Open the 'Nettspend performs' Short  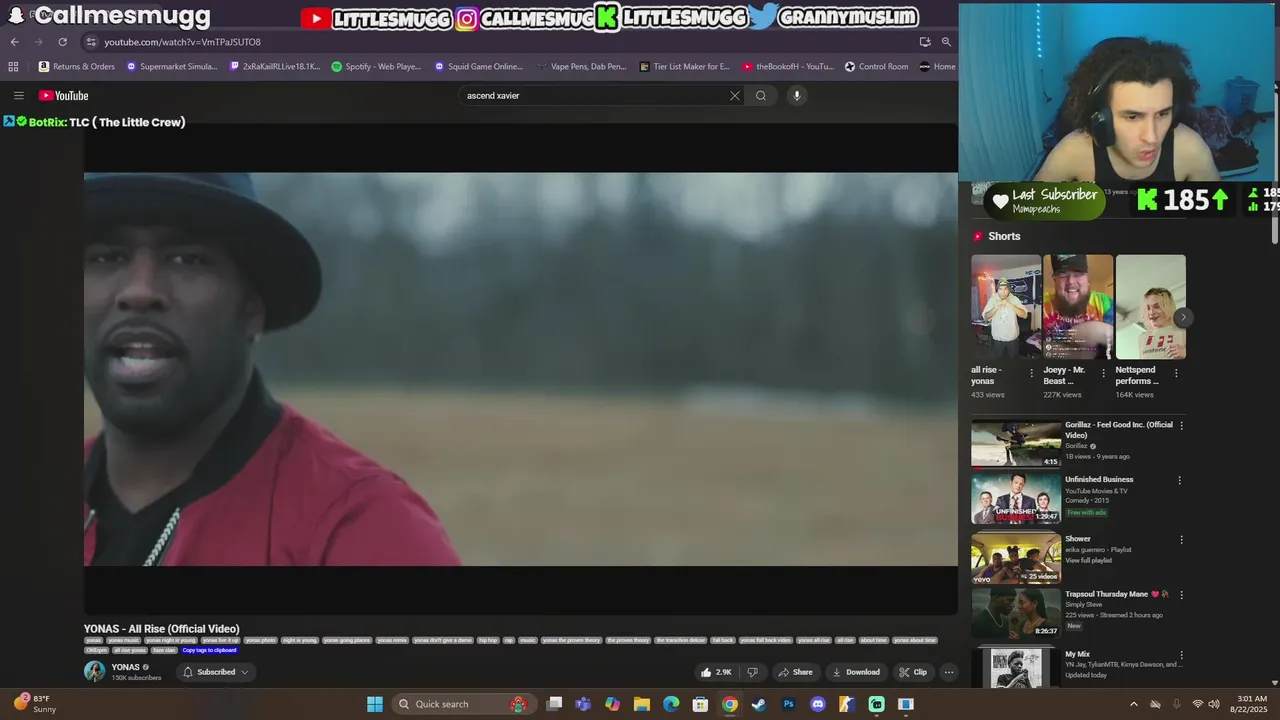(1151, 307)
